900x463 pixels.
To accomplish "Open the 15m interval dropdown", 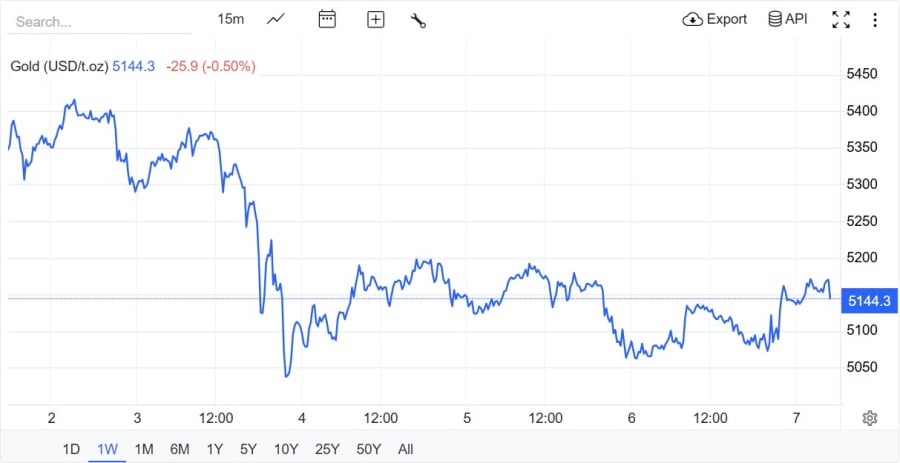I will [x=231, y=19].
